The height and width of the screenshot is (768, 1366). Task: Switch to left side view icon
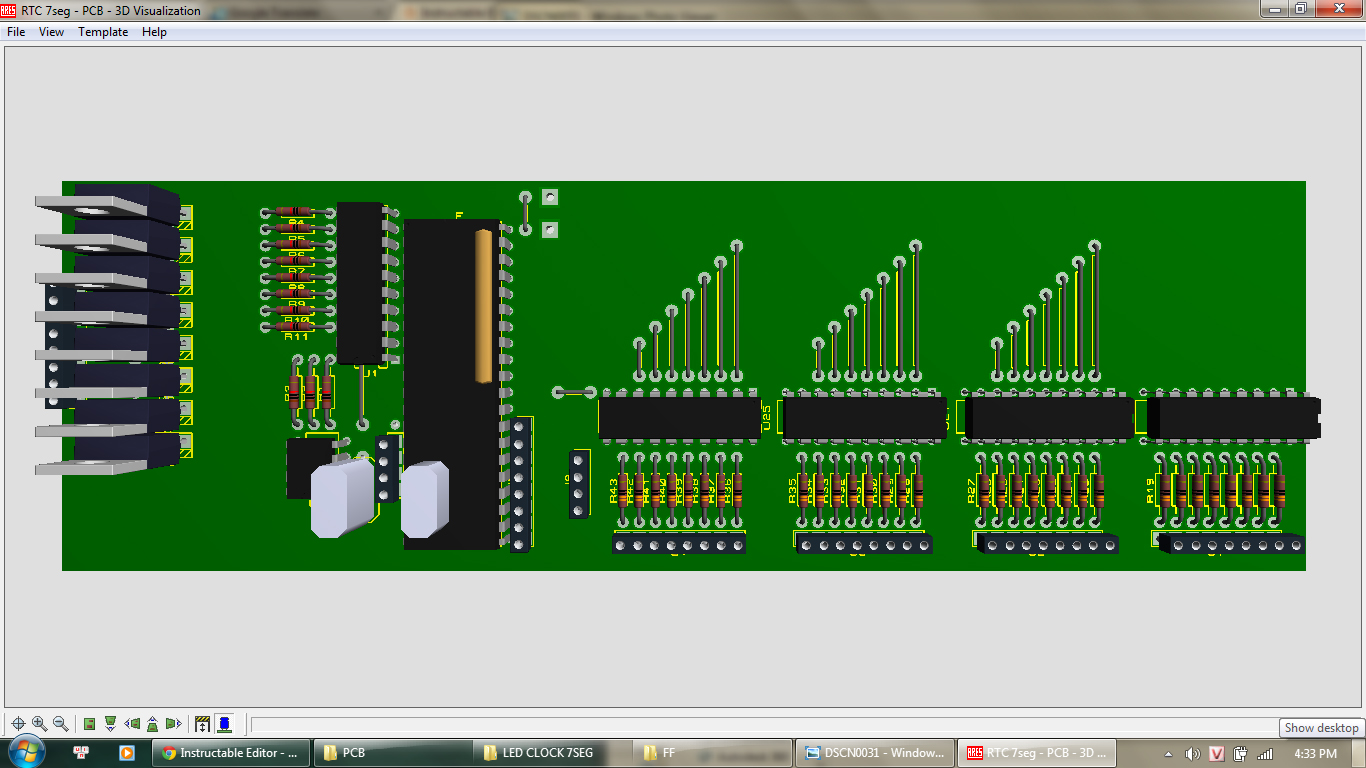point(132,723)
